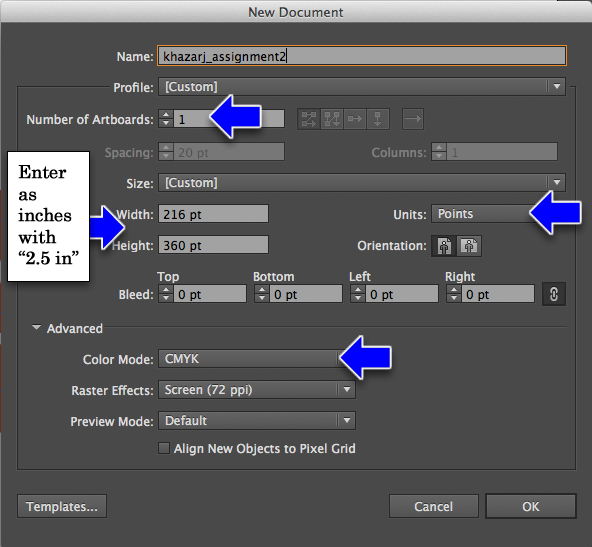
Task: Click the Number of Artboards stepper arrows
Action: tap(166, 119)
